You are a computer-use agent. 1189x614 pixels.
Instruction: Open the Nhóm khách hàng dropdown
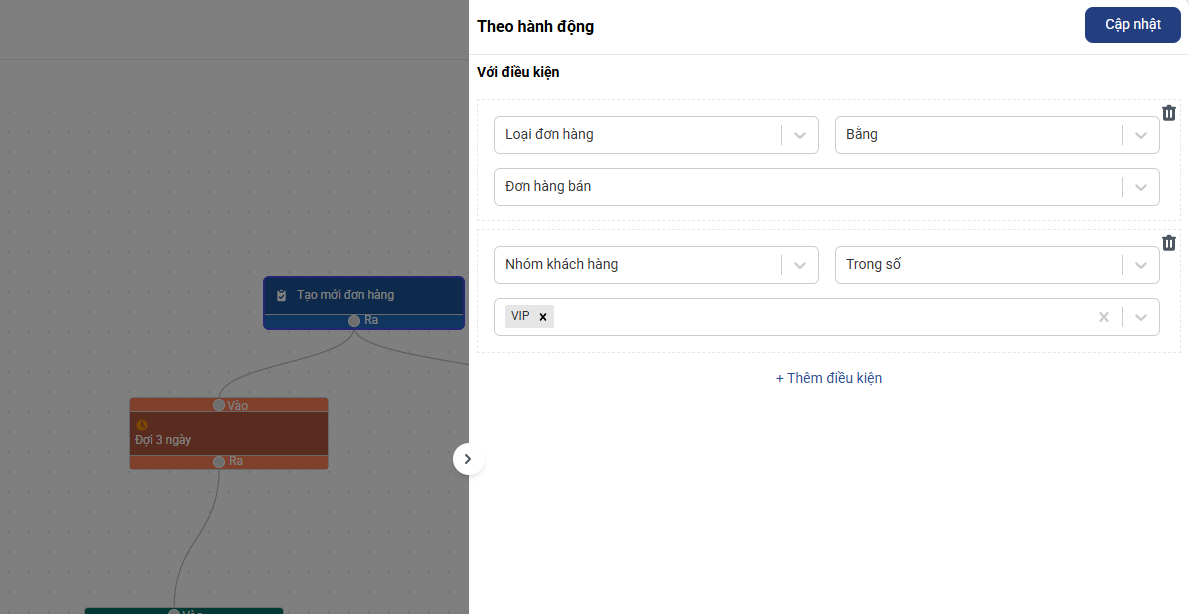coord(799,265)
